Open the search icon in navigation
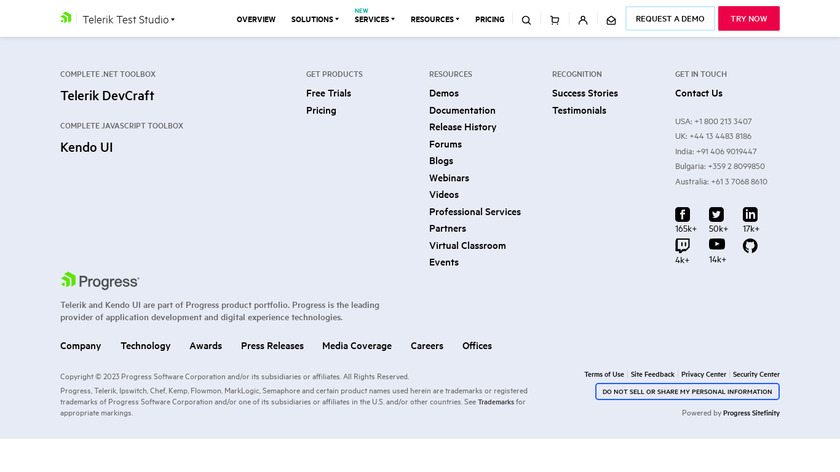840x472 pixels. click(x=526, y=20)
